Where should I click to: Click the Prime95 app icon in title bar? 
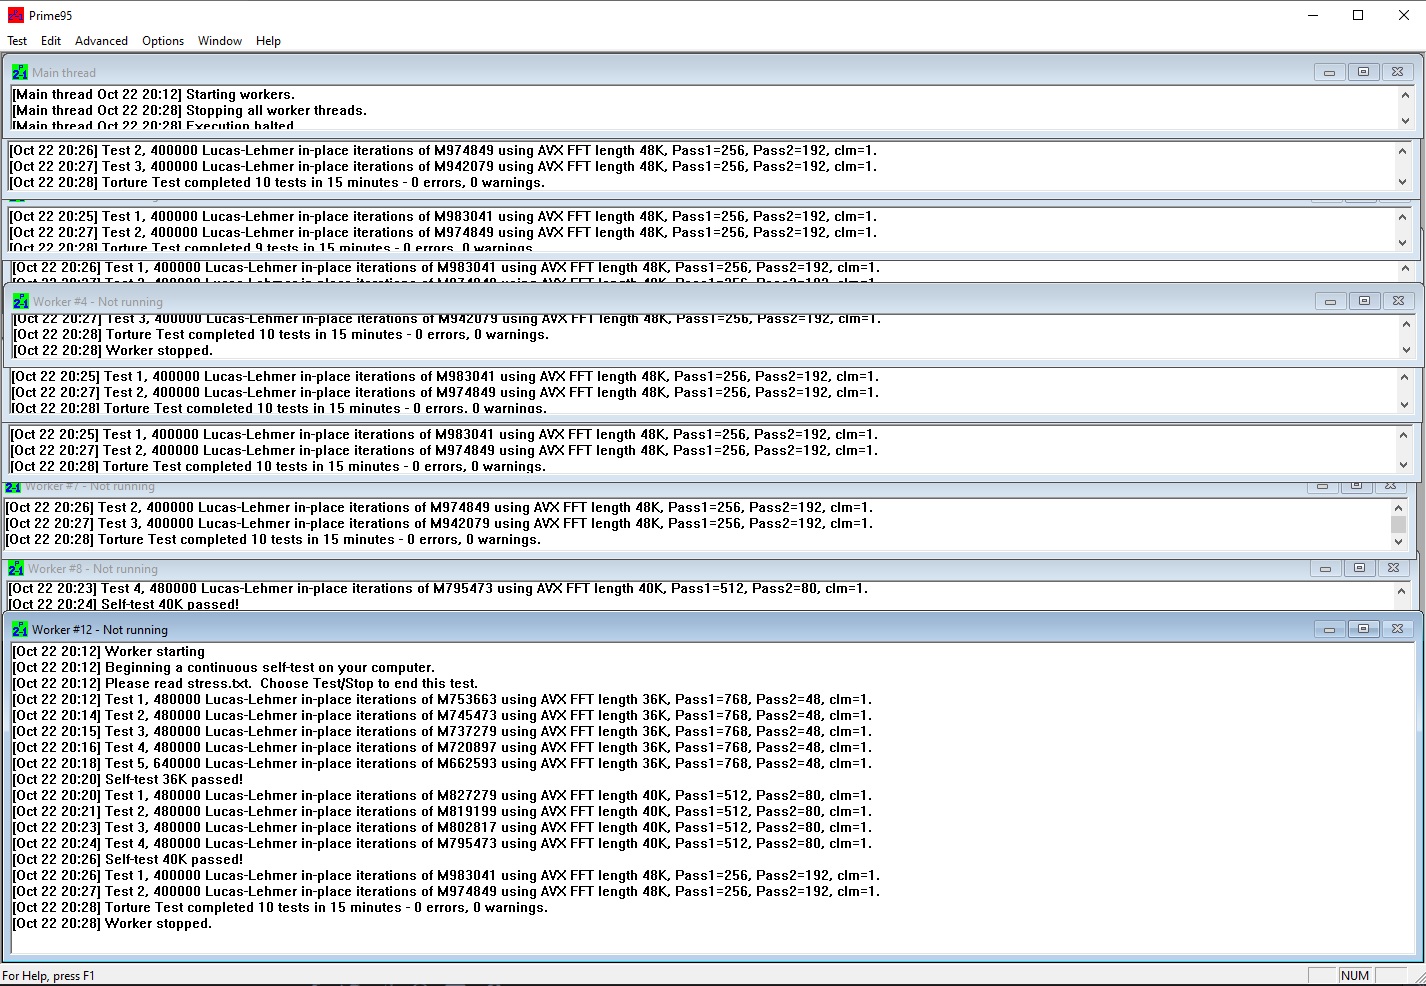click(x=16, y=15)
